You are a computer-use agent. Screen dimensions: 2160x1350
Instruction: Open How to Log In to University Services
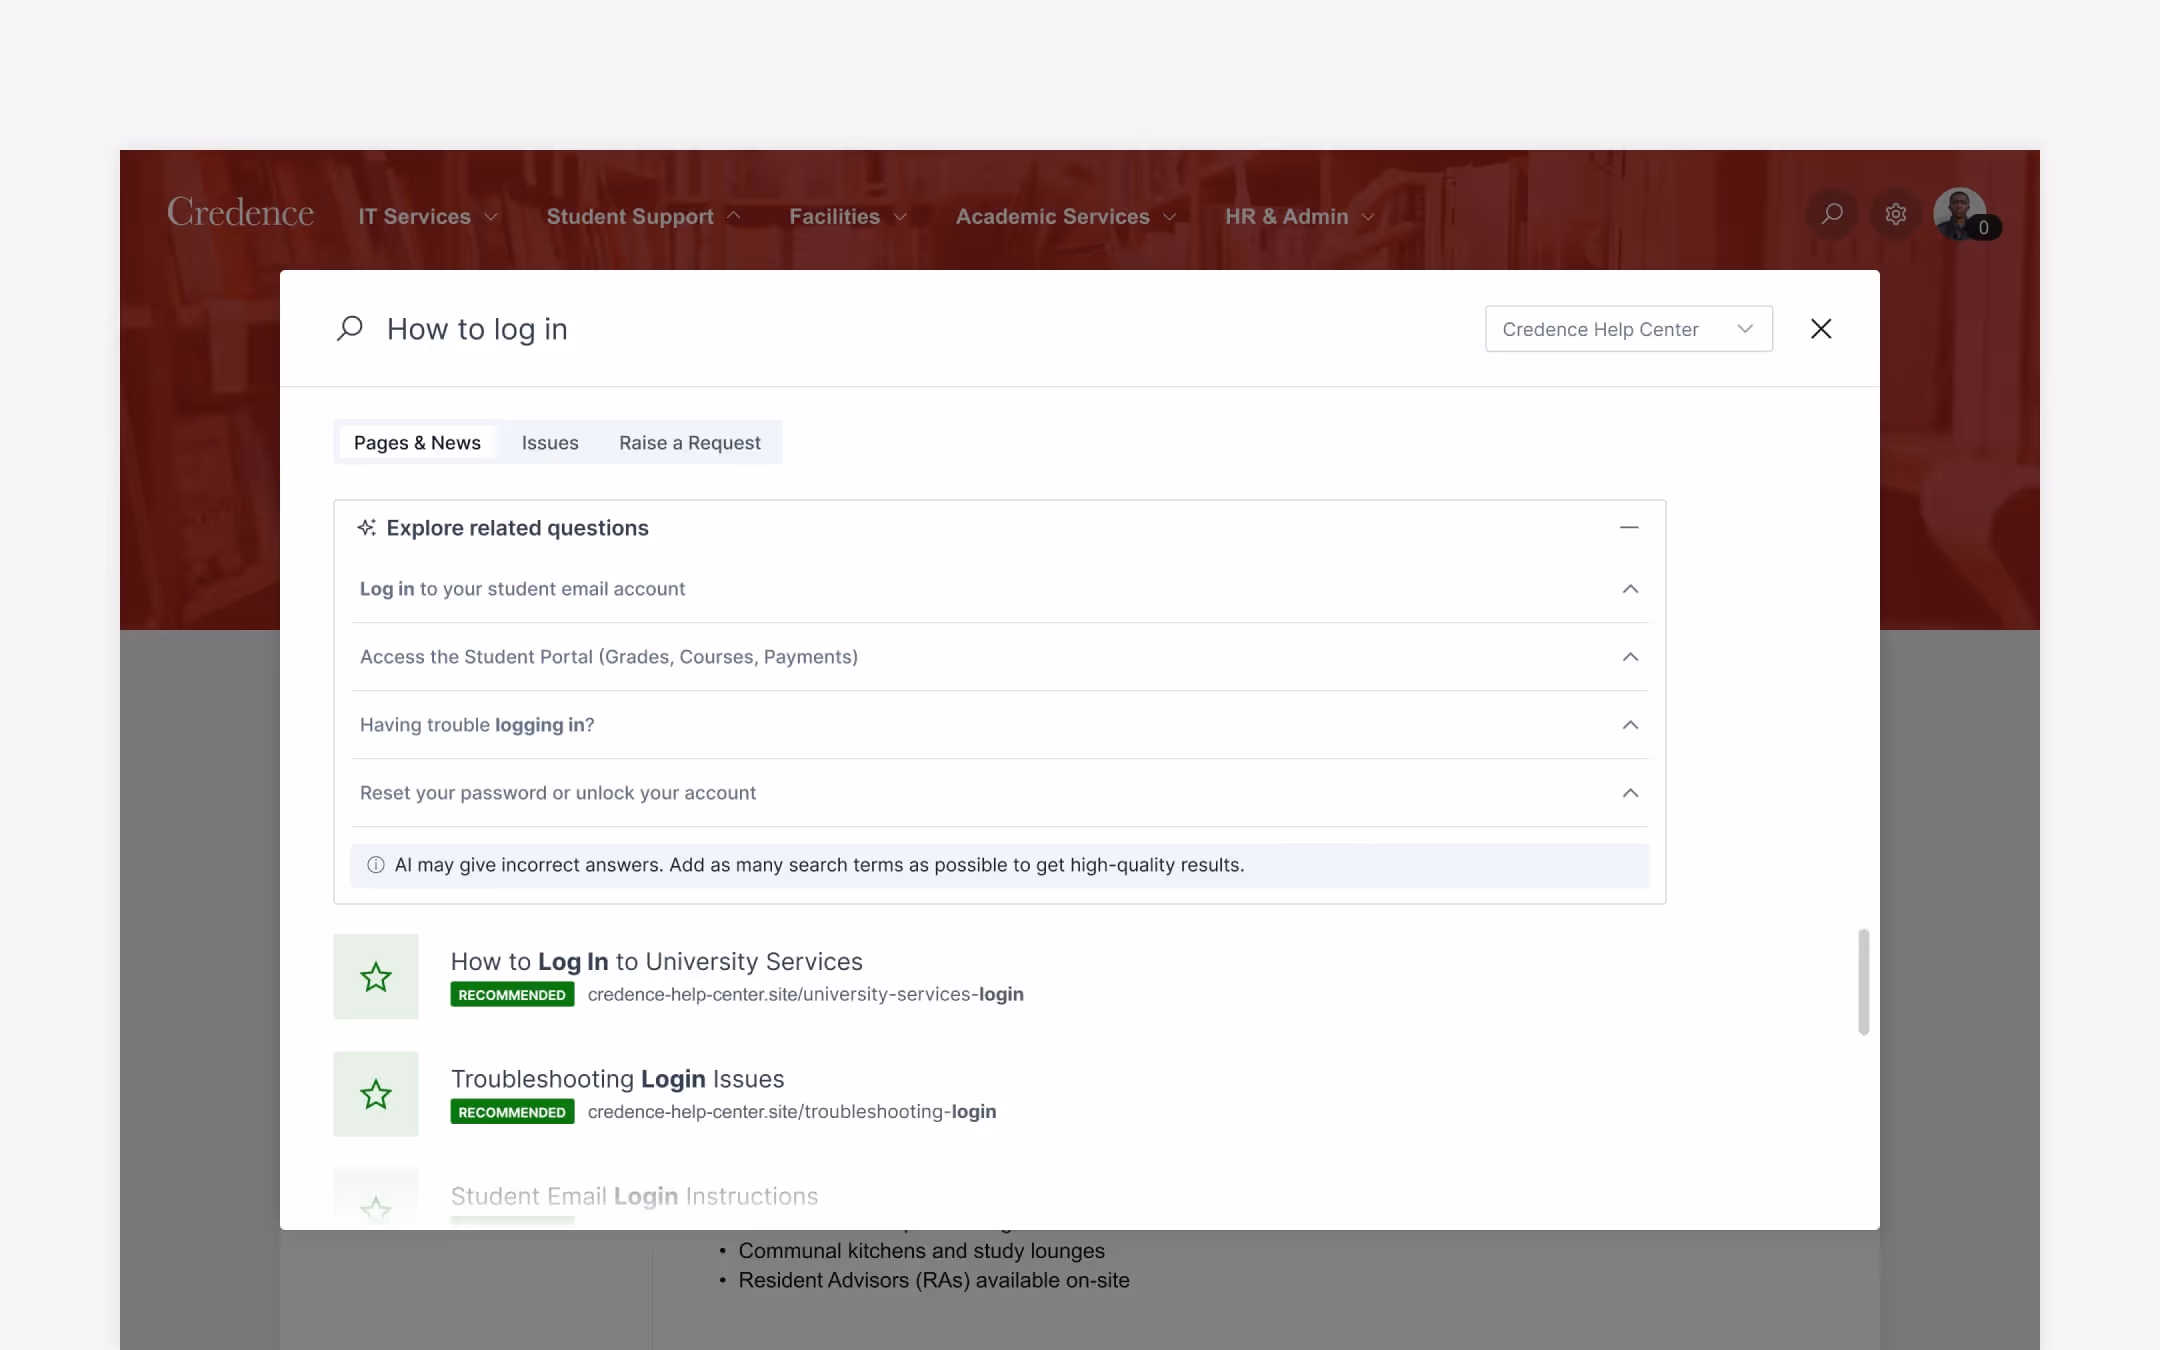pos(656,961)
